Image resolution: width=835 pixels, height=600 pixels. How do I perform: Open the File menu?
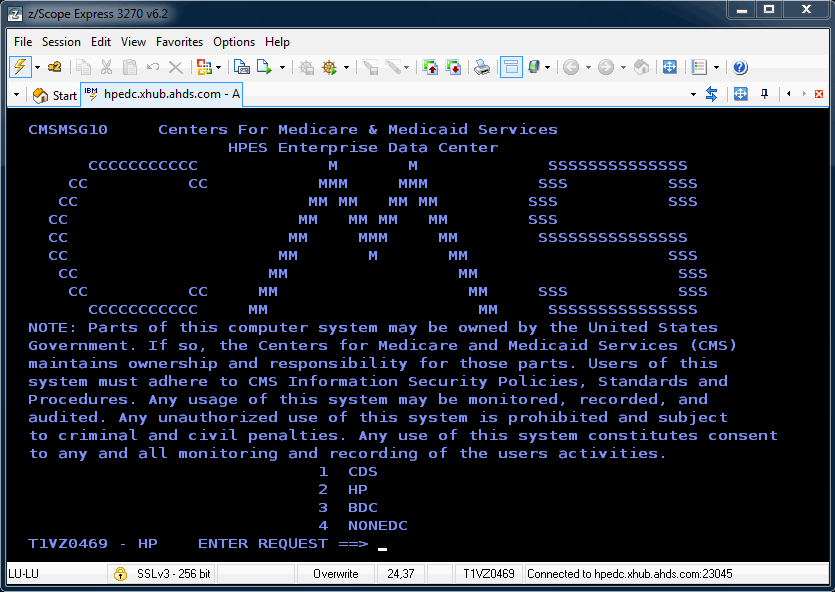[x=23, y=42]
